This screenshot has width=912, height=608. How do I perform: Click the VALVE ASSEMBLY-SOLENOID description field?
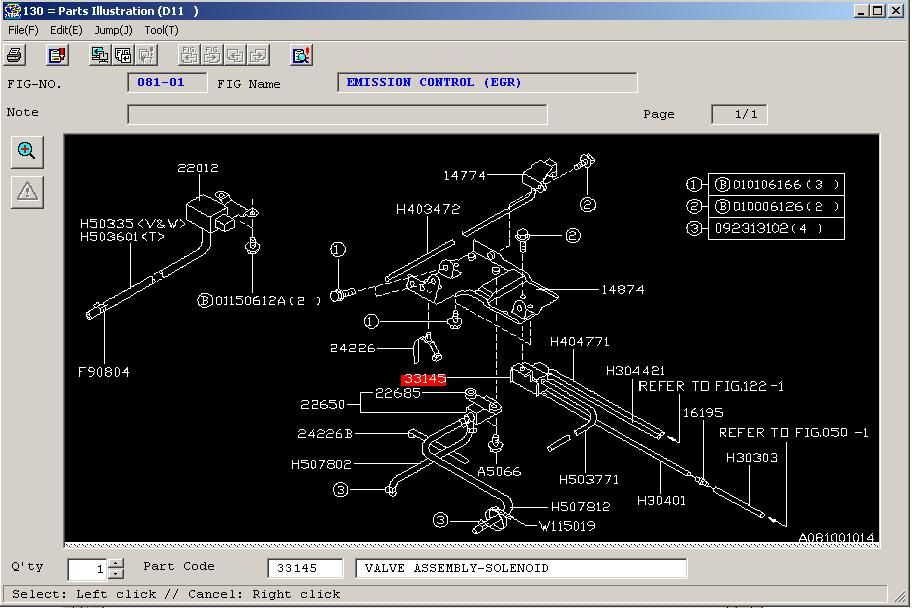click(521, 568)
